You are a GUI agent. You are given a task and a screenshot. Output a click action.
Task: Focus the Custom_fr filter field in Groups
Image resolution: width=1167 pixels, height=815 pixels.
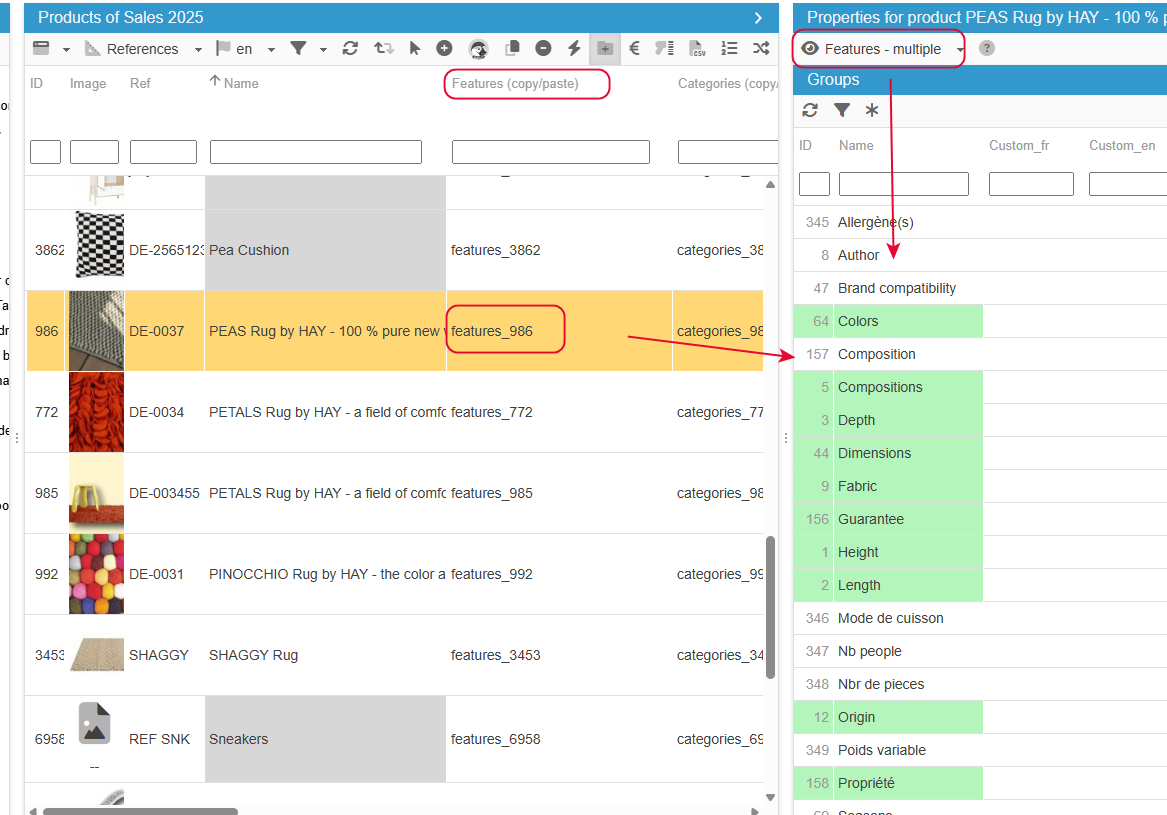(1031, 184)
